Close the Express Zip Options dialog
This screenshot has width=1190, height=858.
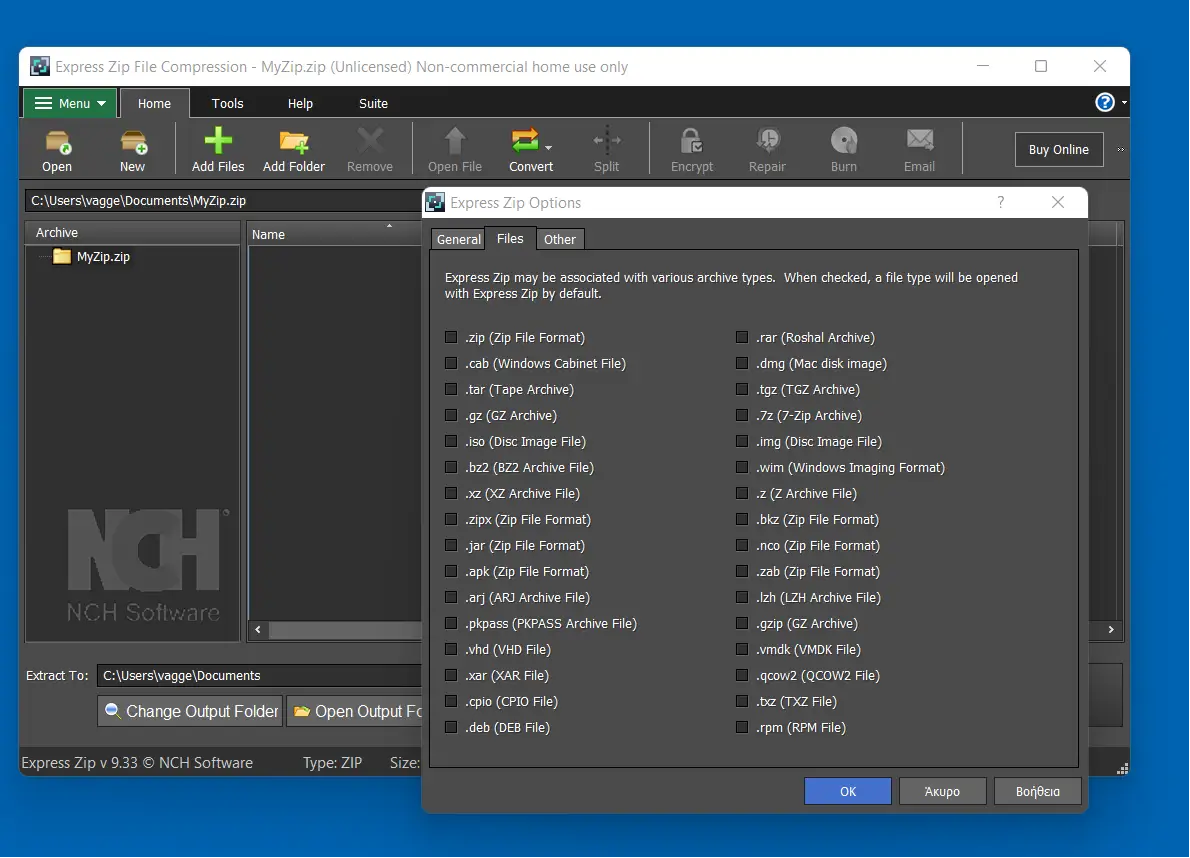click(1058, 202)
